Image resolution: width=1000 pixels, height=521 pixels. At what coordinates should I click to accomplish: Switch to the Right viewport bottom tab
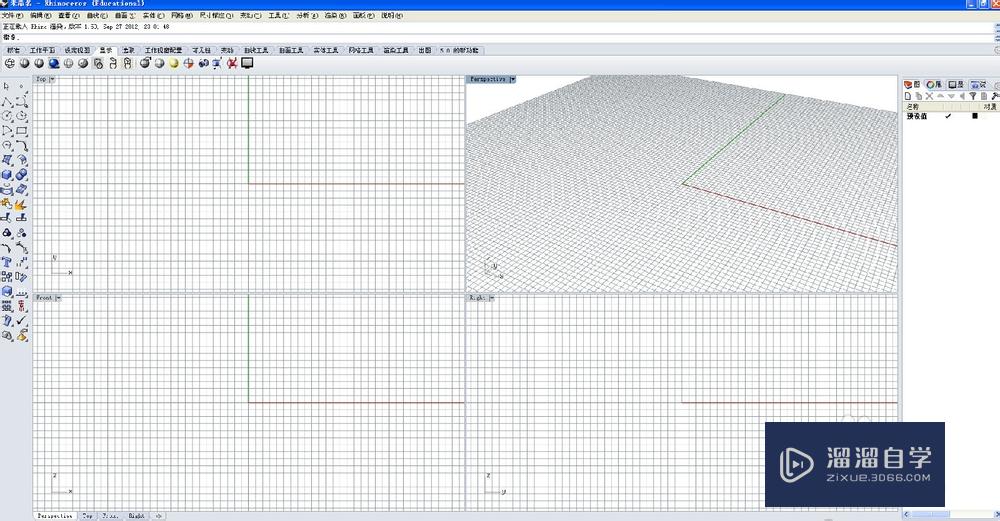[136, 516]
